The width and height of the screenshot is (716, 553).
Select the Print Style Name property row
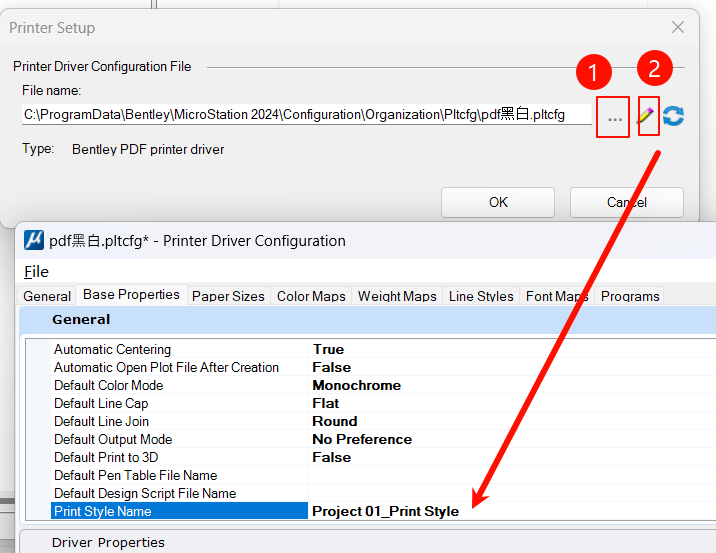179,511
